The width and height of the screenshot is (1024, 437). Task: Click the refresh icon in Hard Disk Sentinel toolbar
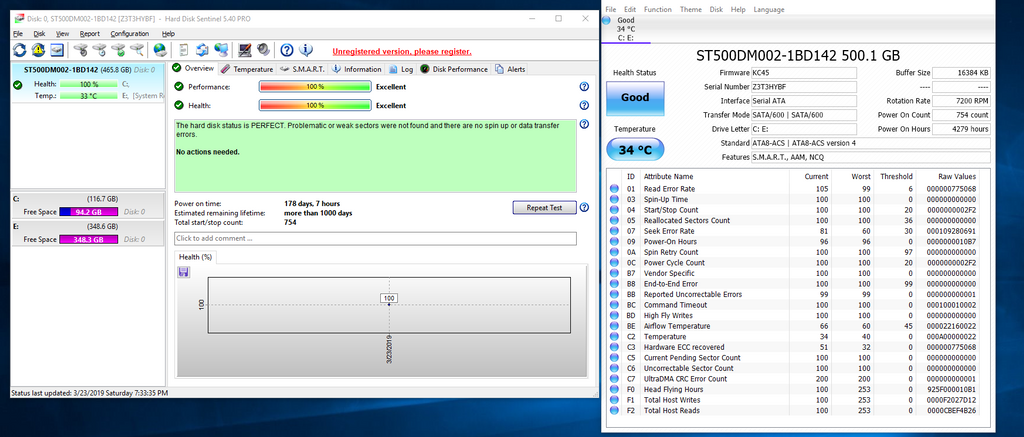tap(21, 50)
